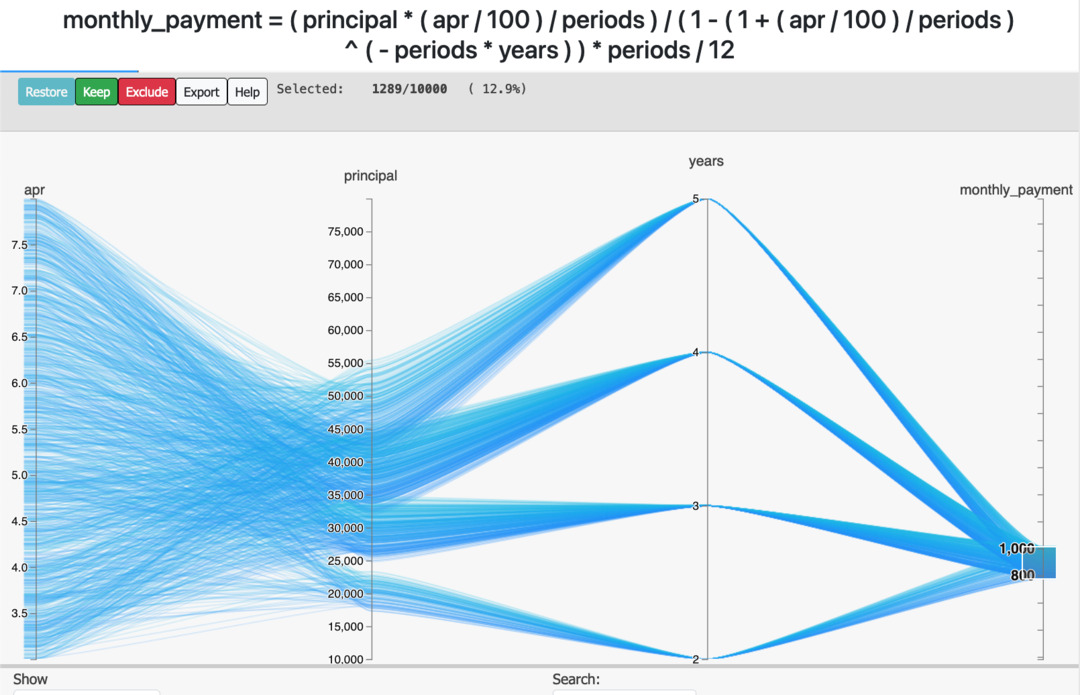Click the Restore button
The height and width of the screenshot is (695, 1080).
[x=46, y=92]
